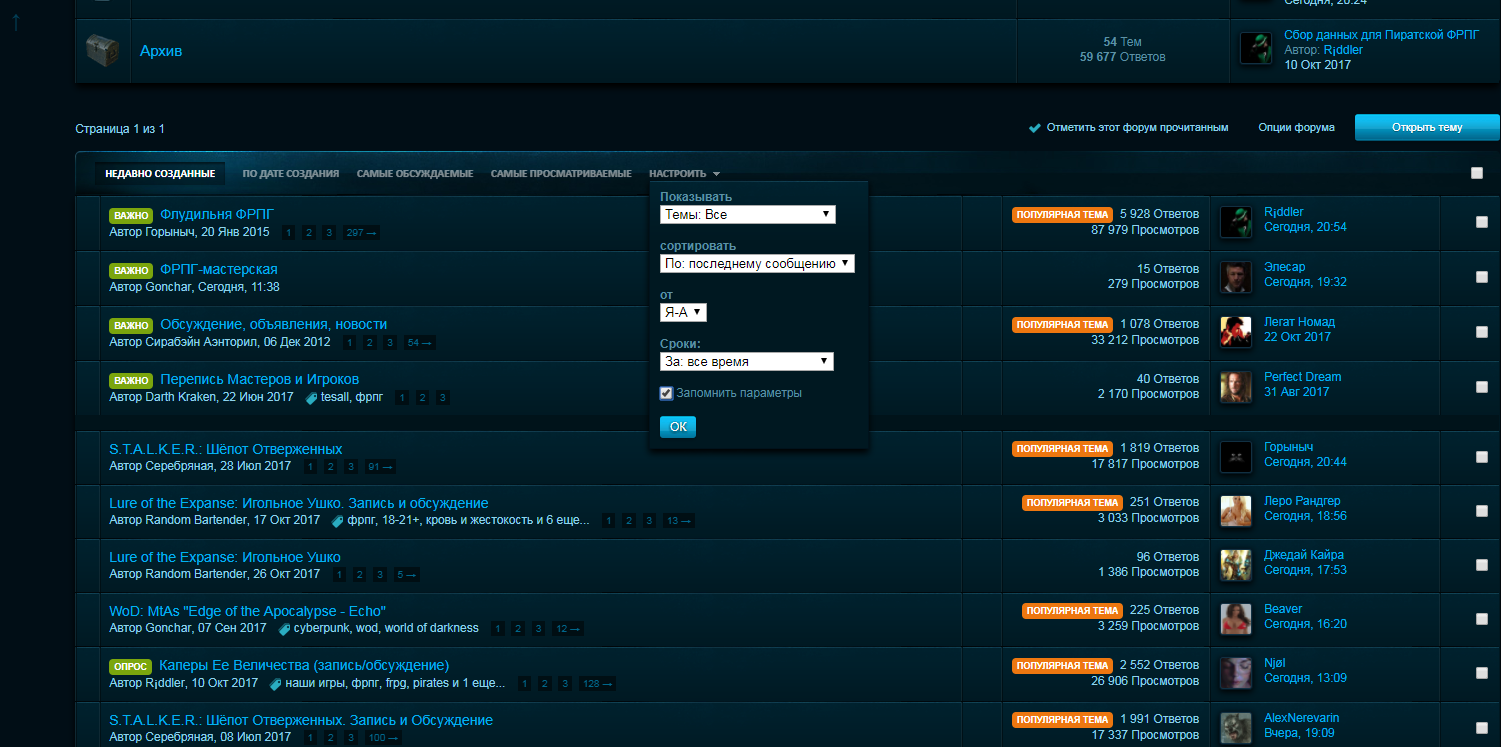The width and height of the screenshot is (1501, 747).
Task: Select the По дате создания tab
Action: click(x=291, y=174)
